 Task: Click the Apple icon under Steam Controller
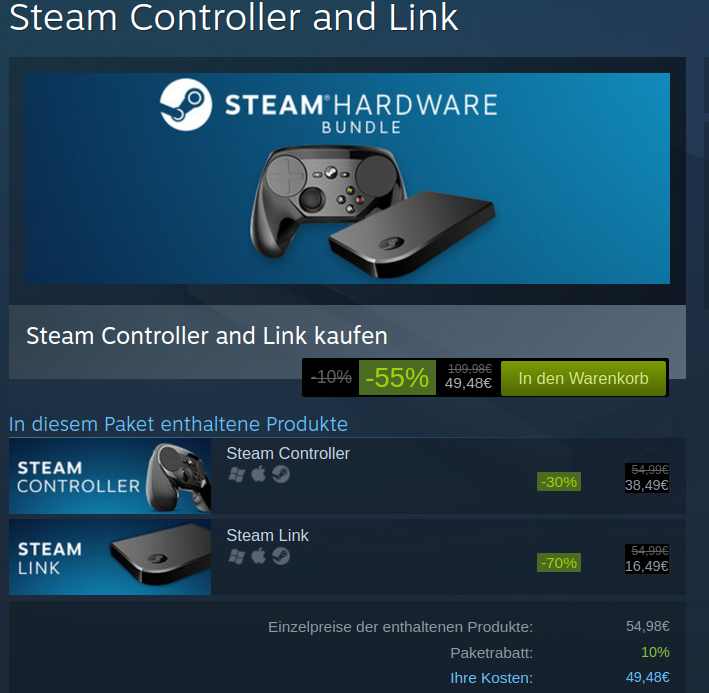point(259,474)
